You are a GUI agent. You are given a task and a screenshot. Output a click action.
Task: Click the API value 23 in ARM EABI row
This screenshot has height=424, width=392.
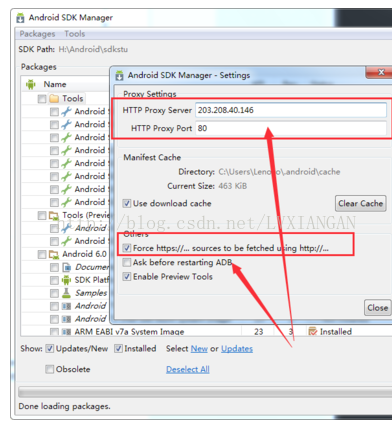click(259, 332)
